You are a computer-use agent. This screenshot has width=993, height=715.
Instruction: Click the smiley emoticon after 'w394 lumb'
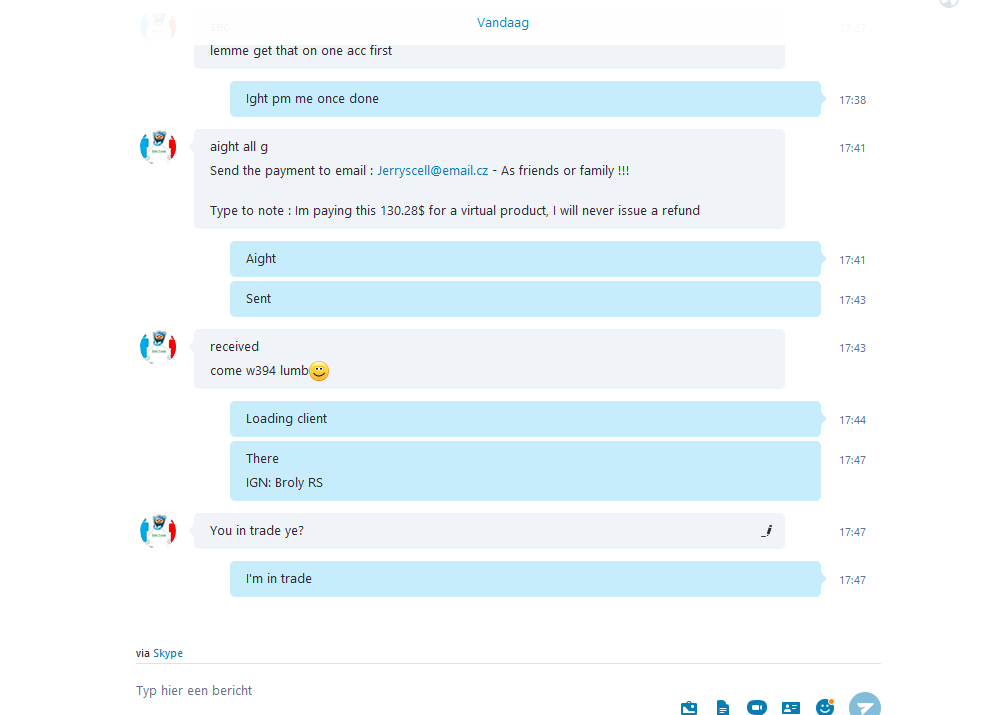coord(319,370)
